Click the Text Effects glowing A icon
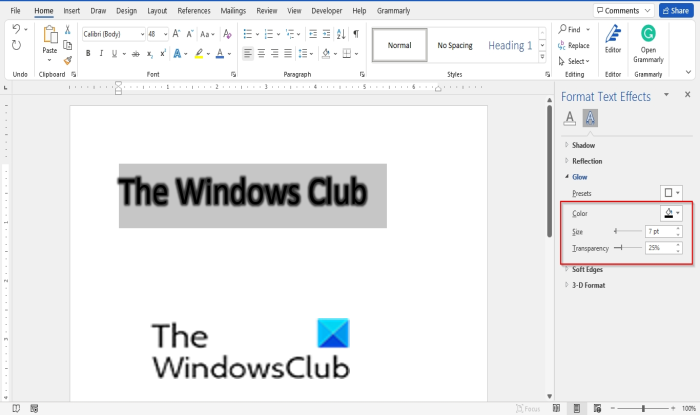This screenshot has height=415, width=700. [x=178, y=54]
